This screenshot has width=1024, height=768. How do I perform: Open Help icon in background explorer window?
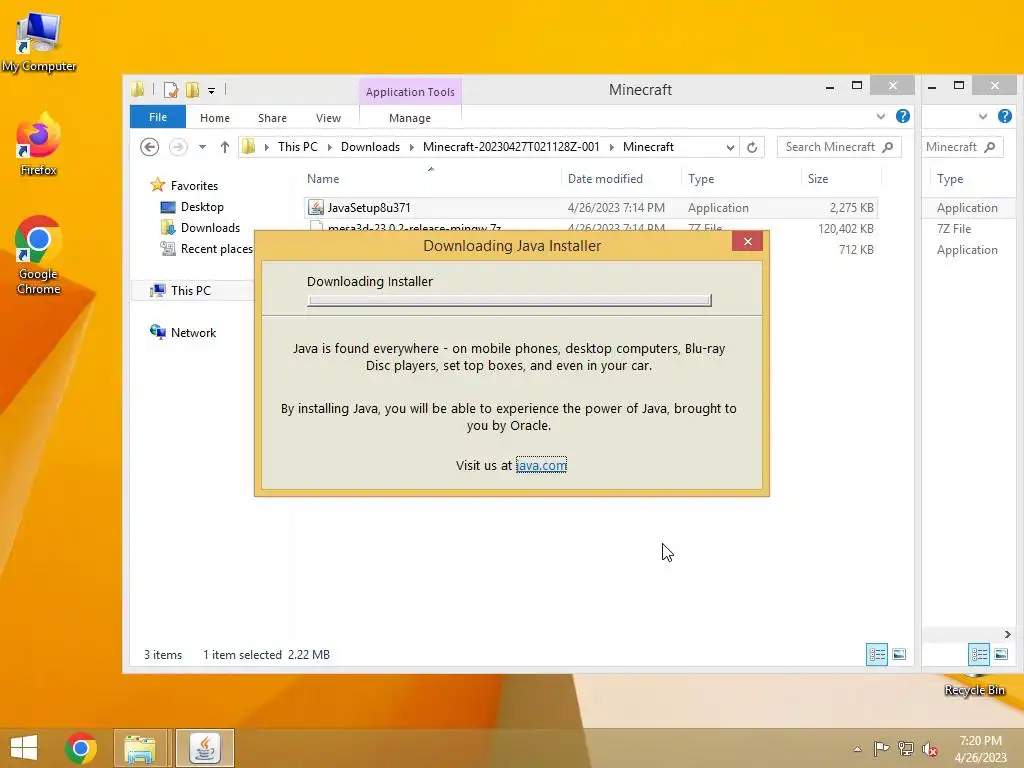[1004, 116]
